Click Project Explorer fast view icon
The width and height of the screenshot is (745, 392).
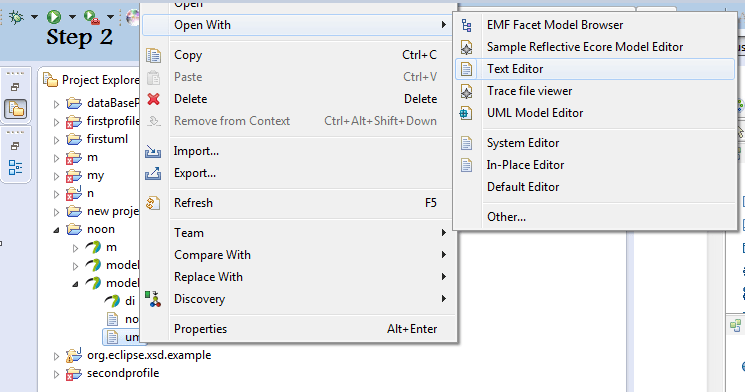click(x=16, y=109)
